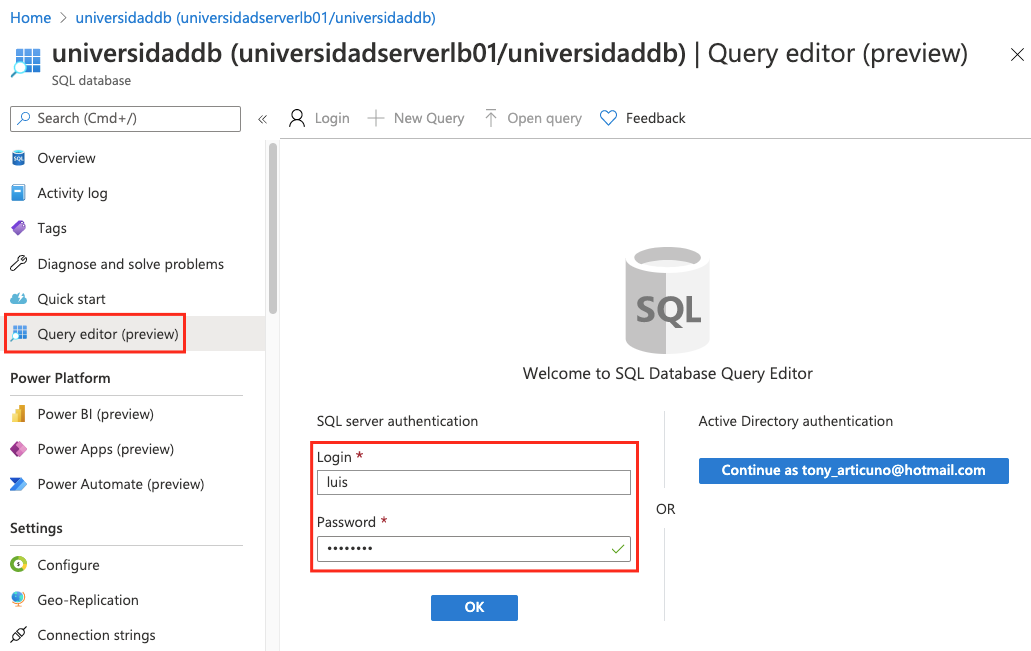Start a New Query from the toolbar
Image resolution: width=1031 pixels, height=651 pixels.
click(416, 117)
